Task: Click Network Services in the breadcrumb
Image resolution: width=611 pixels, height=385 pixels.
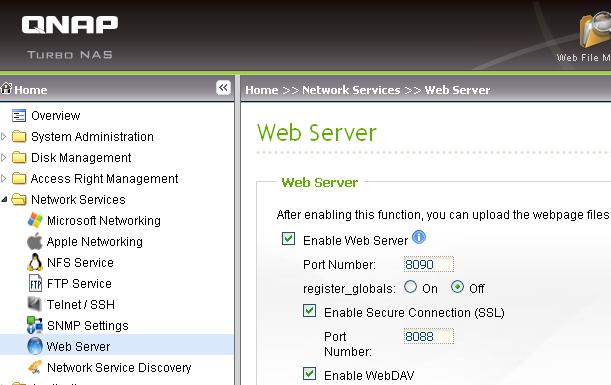Action: (x=351, y=90)
